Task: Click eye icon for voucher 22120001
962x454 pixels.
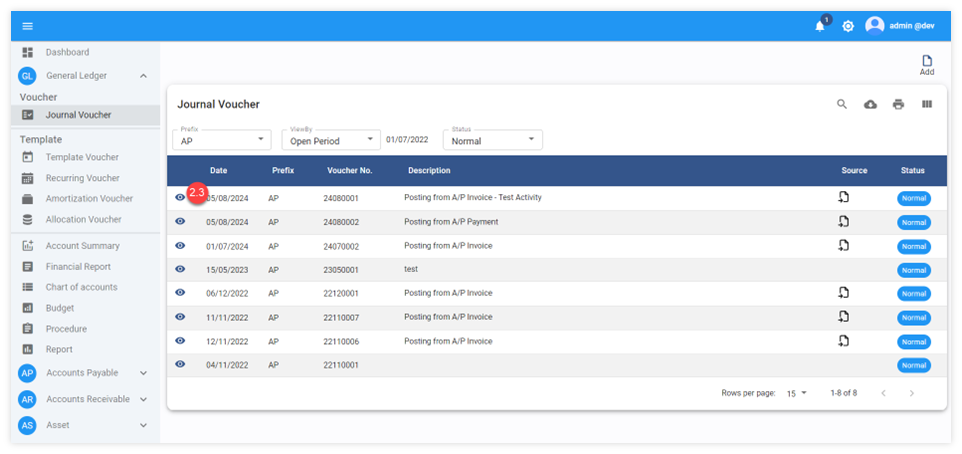Action: pyautogui.click(x=180, y=292)
